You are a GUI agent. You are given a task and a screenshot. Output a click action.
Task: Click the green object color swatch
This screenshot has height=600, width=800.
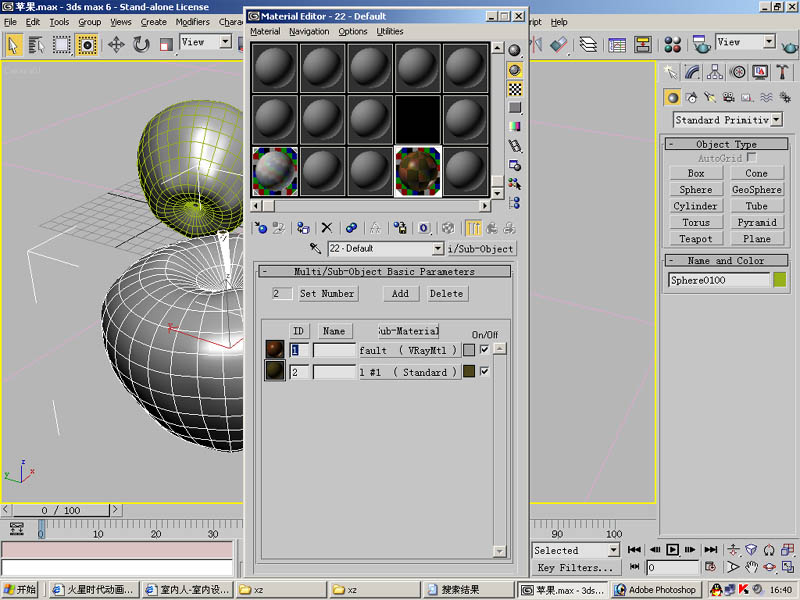click(x=779, y=280)
